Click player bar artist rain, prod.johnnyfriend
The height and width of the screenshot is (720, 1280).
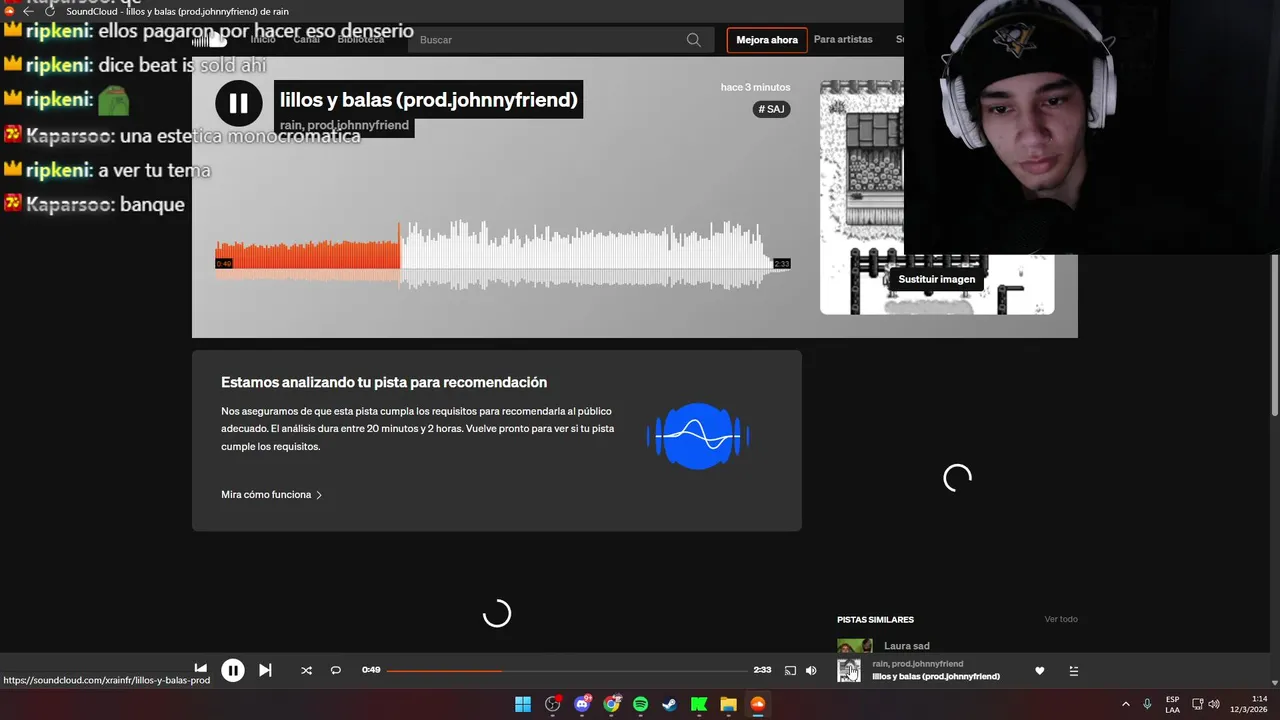918,664
